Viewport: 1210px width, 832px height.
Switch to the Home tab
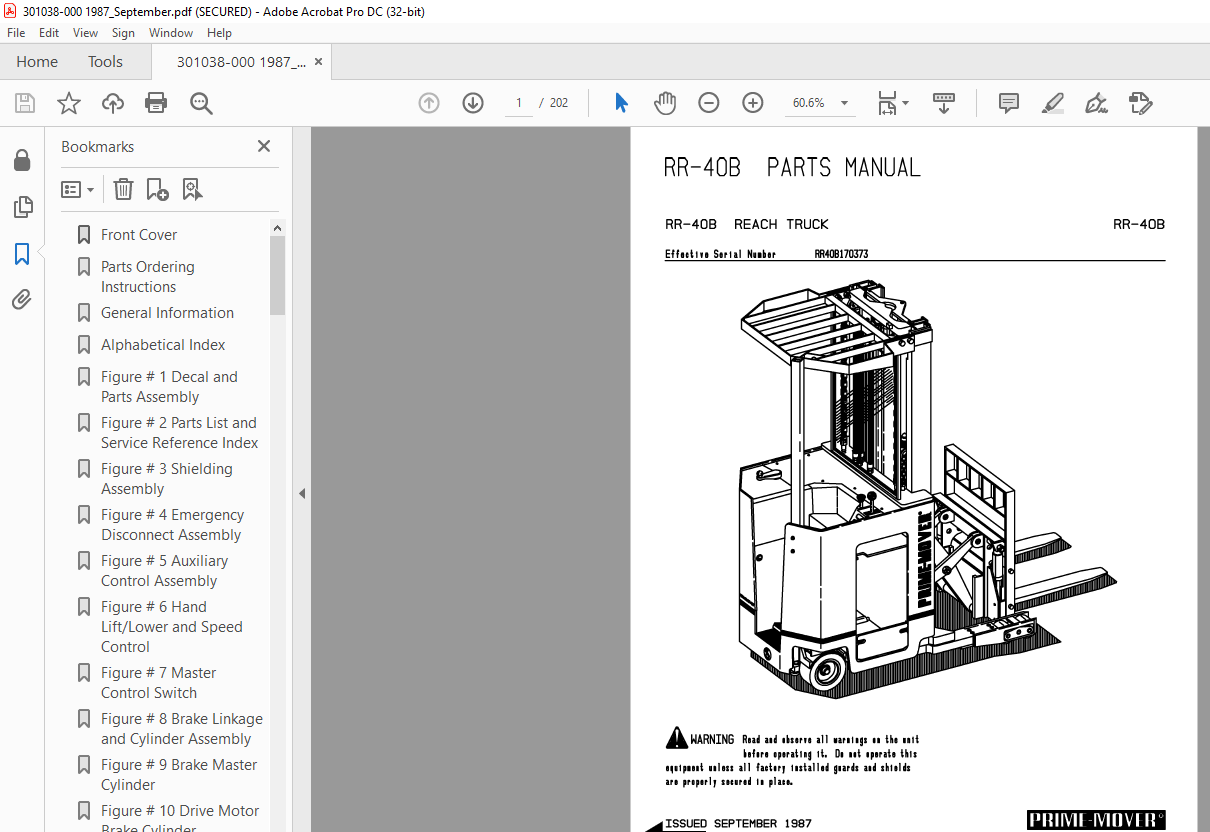pyautogui.click(x=37, y=62)
